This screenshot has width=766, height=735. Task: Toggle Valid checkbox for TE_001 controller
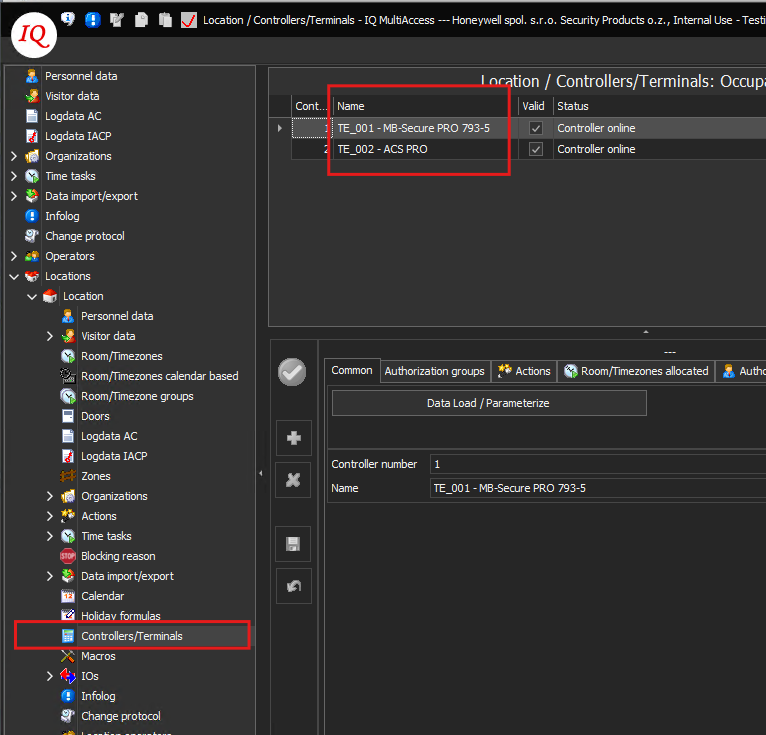[535, 128]
